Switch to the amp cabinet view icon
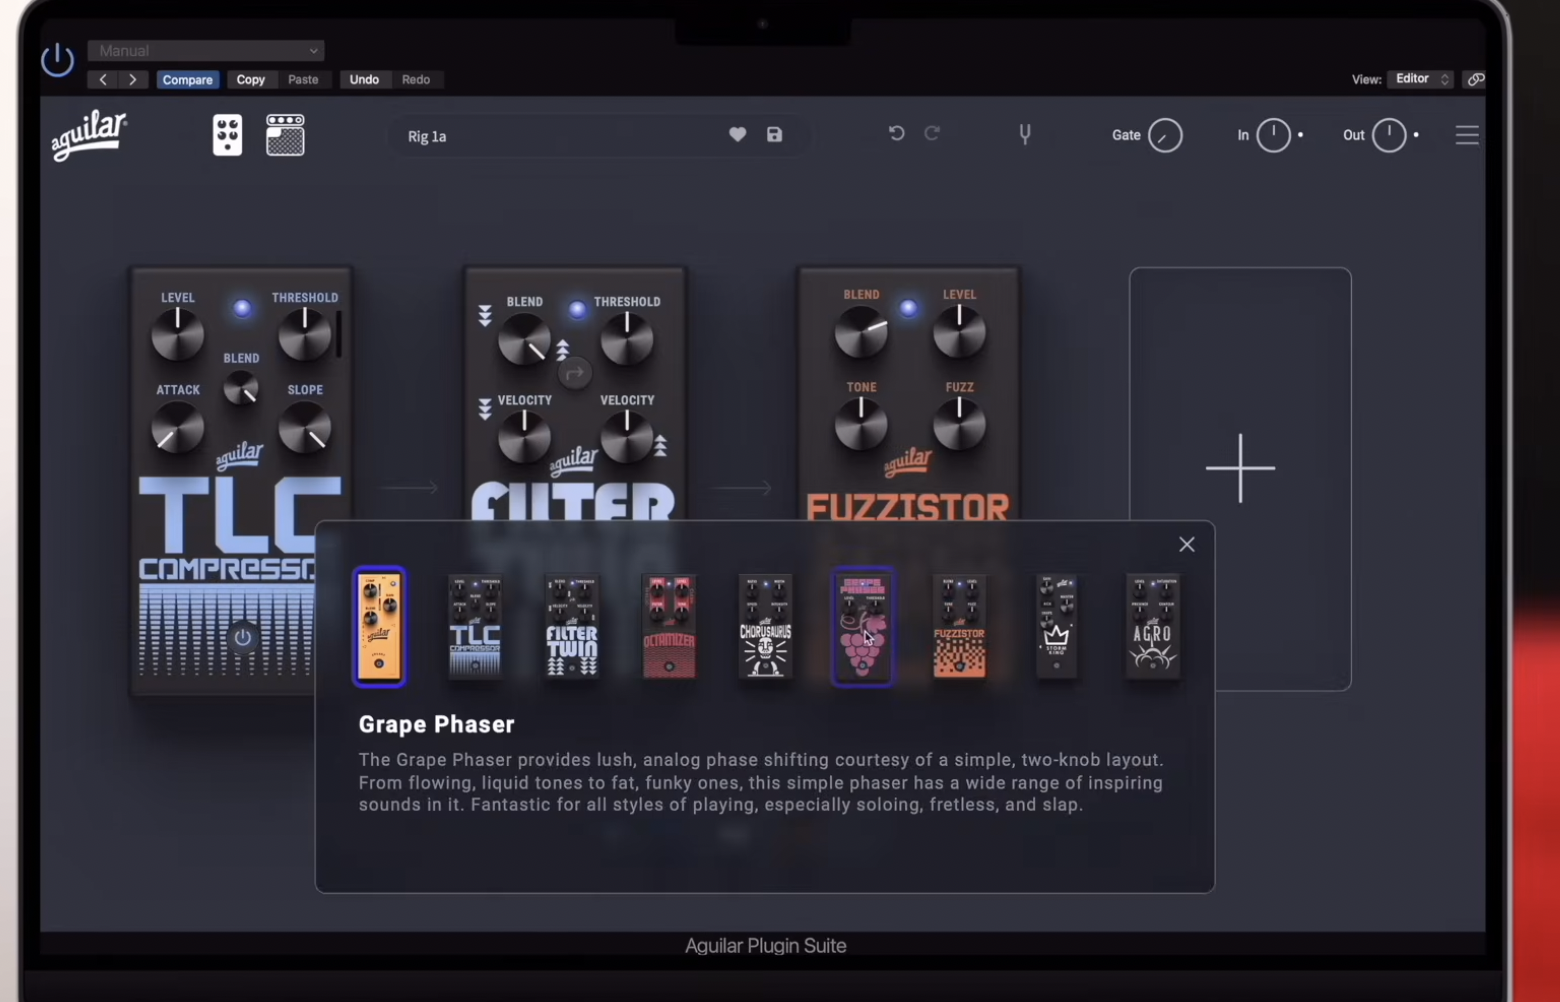This screenshot has width=1560, height=1002. pos(285,135)
